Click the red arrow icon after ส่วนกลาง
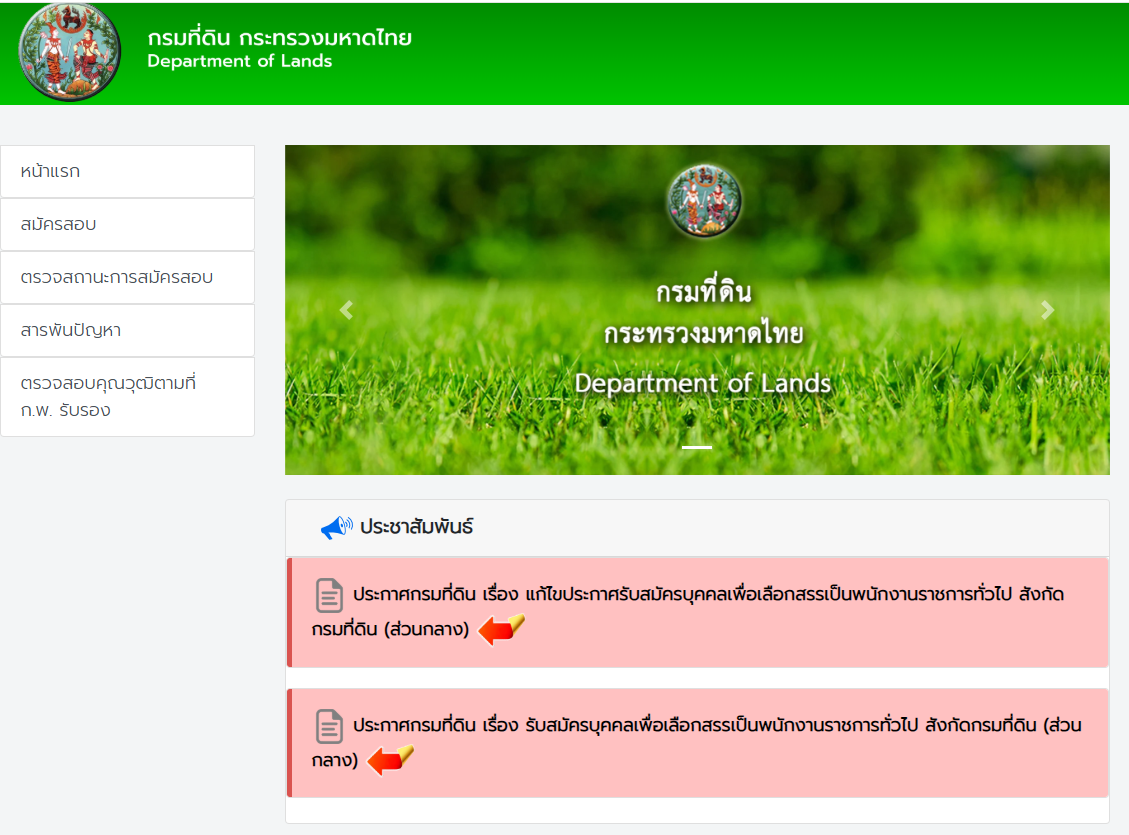 (500, 629)
